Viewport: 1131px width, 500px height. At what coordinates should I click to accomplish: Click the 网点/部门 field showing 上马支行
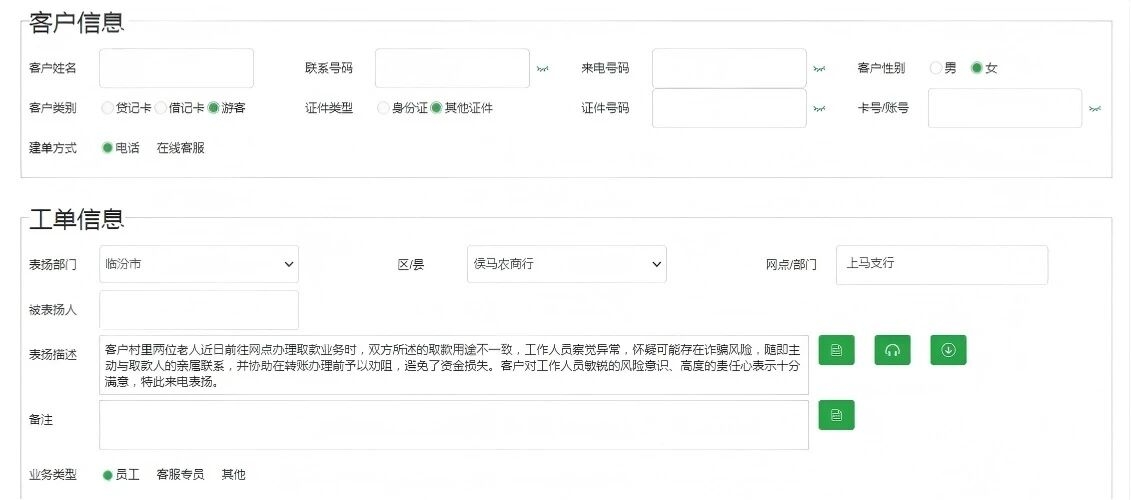pyautogui.click(x=941, y=265)
